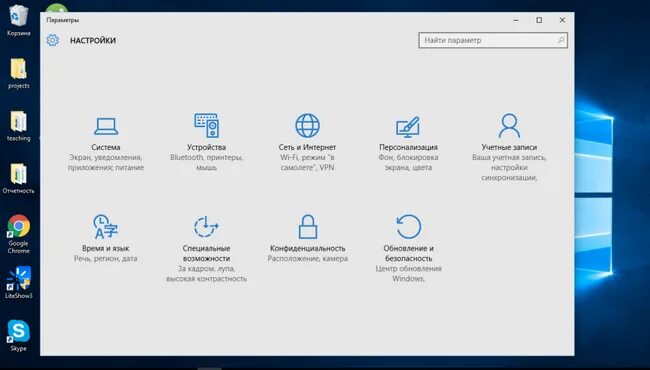Click the Сеть и Интернет title
650x370 pixels.
coord(307,147)
